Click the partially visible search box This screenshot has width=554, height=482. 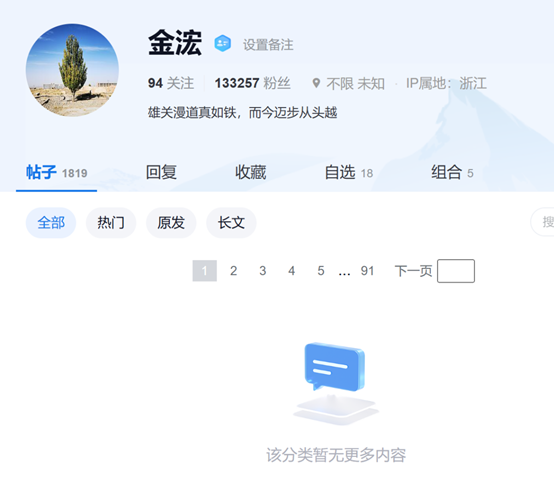(x=542, y=222)
